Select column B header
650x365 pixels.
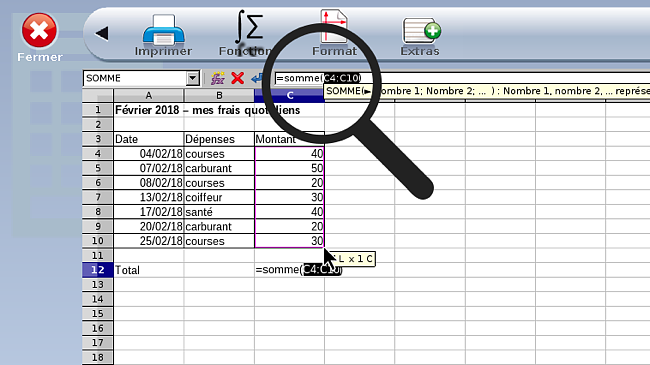point(219,95)
